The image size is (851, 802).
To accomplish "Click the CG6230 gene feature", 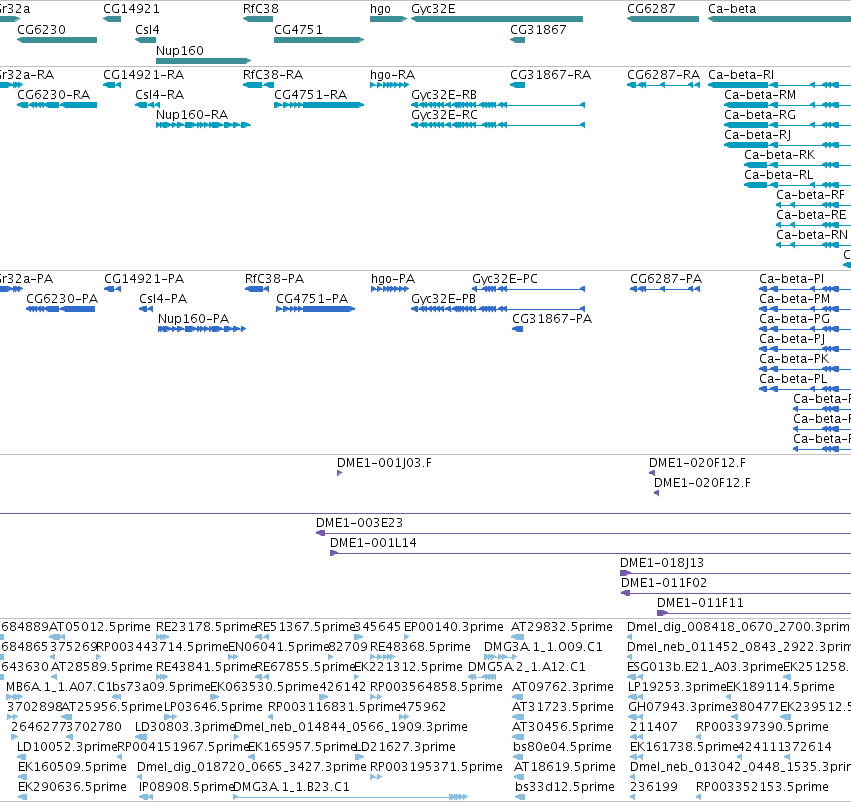I will [57, 40].
